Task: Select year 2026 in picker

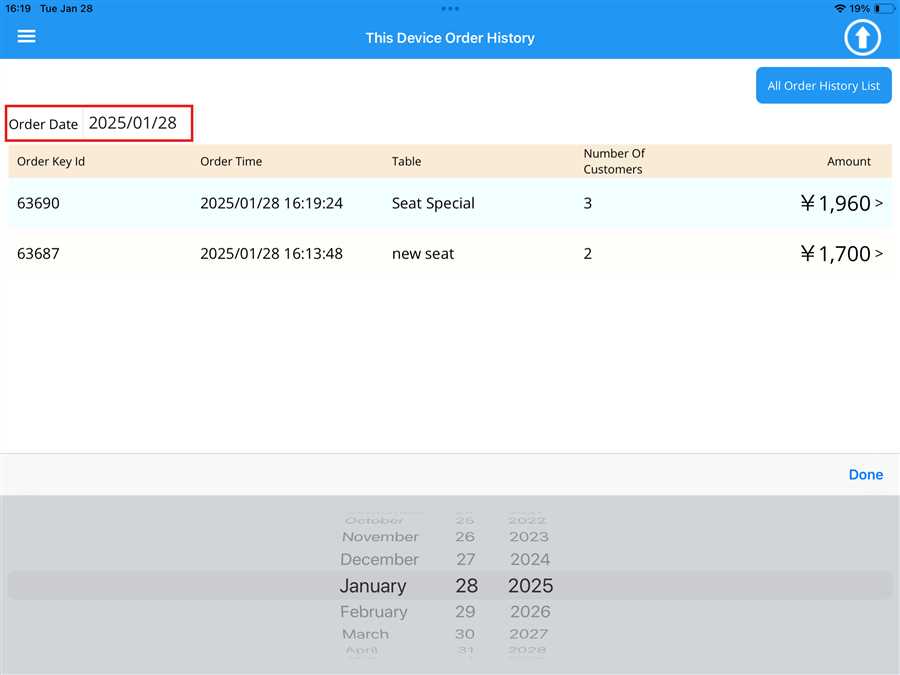Action: pyautogui.click(x=530, y=611)
